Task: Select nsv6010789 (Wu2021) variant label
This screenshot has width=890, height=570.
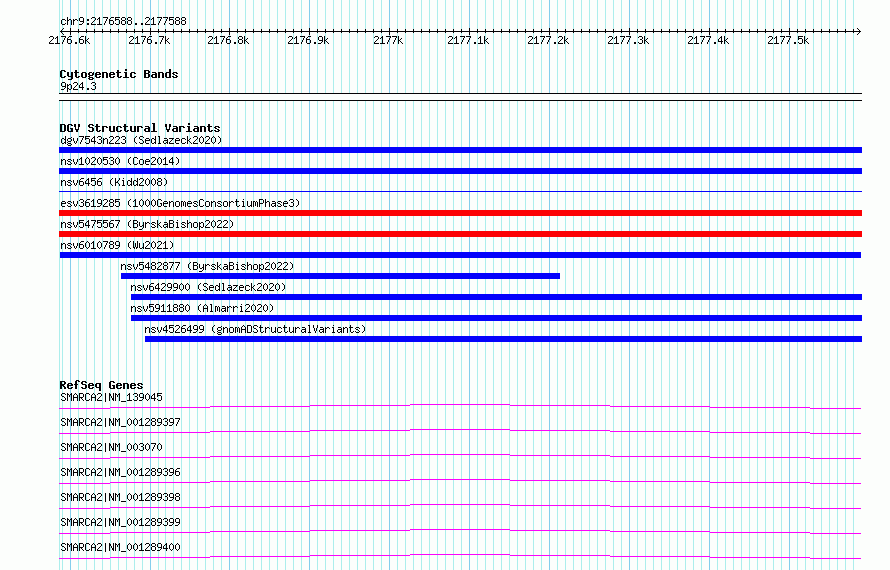Action: (117, 245)
